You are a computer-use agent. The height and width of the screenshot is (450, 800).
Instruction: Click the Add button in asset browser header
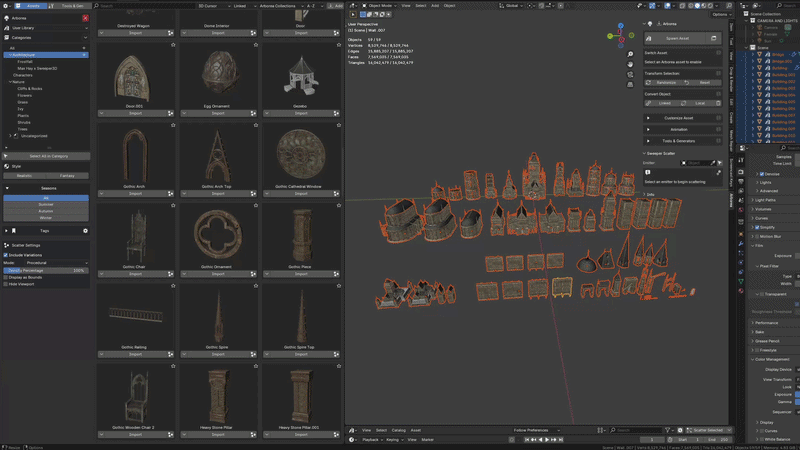pos(336,6)
